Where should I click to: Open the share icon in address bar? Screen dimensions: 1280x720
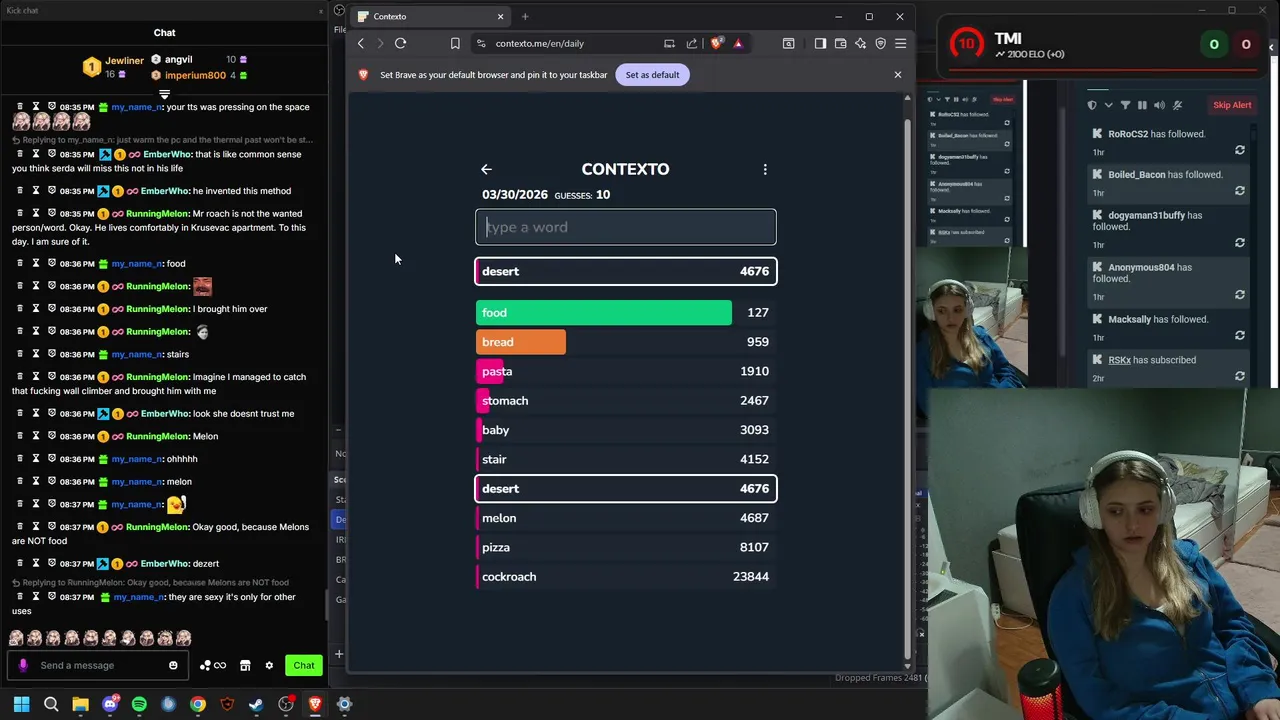tap(692, 43)
